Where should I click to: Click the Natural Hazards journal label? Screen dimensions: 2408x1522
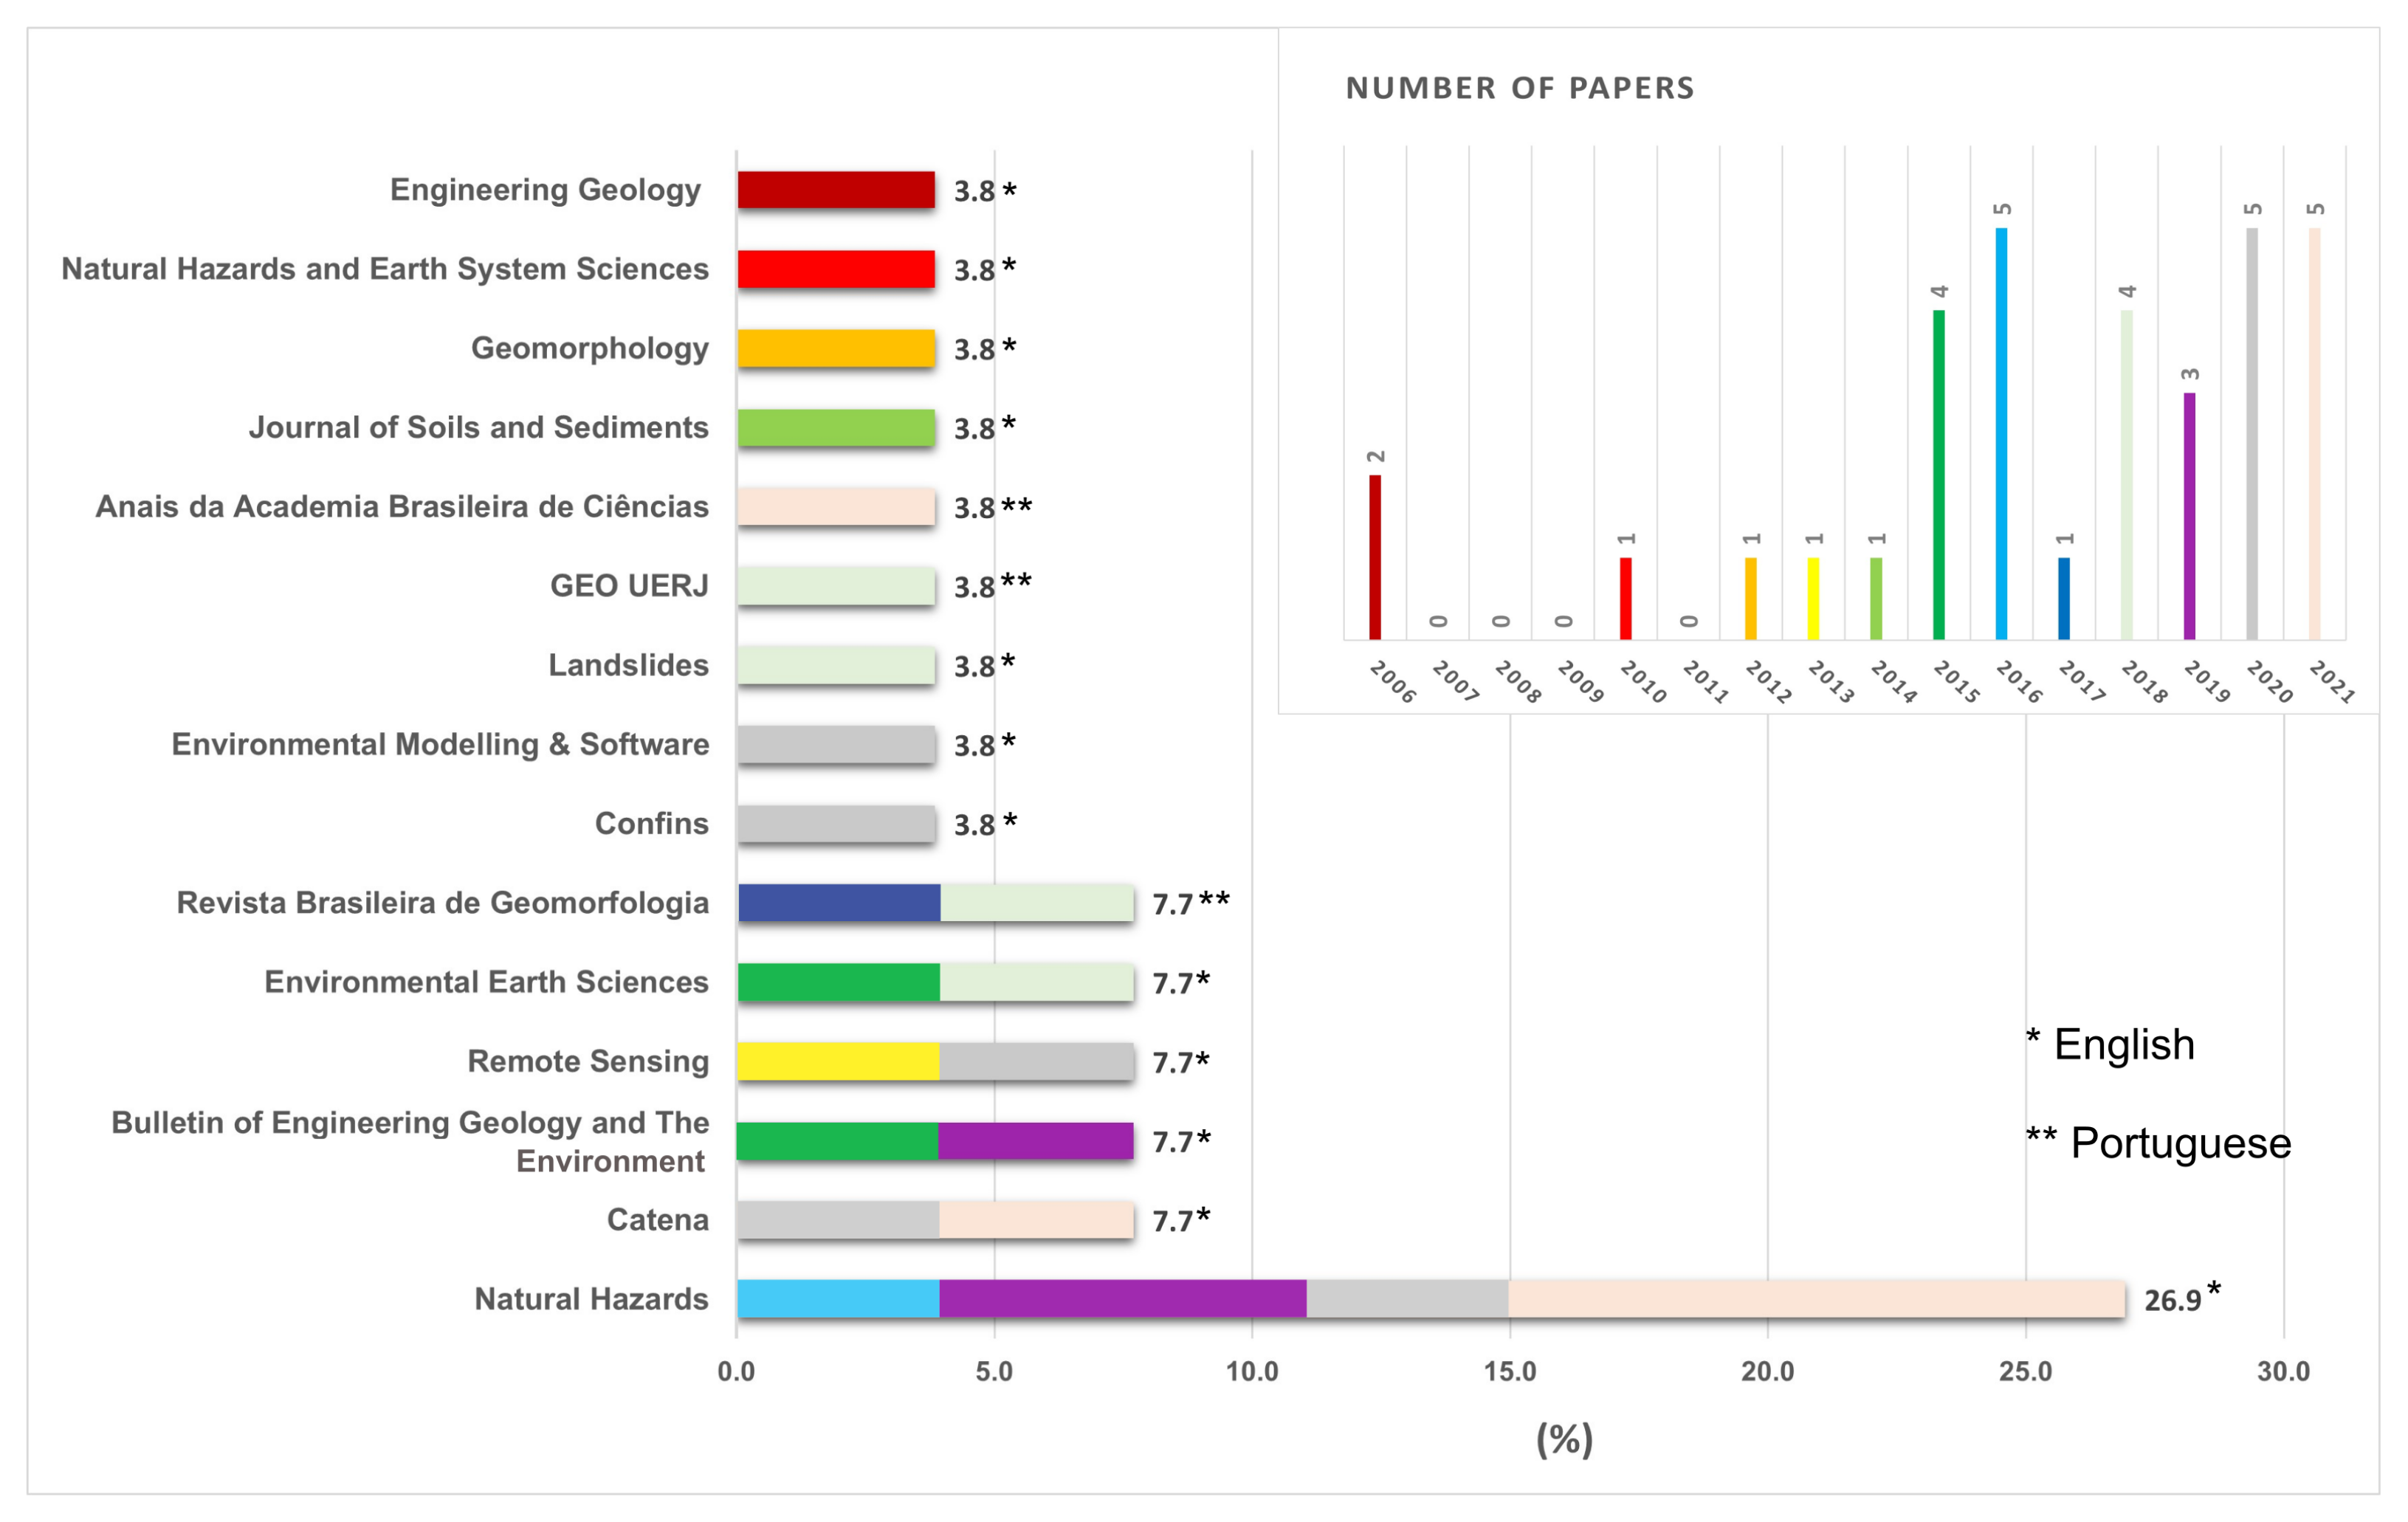click(591, 1299)
